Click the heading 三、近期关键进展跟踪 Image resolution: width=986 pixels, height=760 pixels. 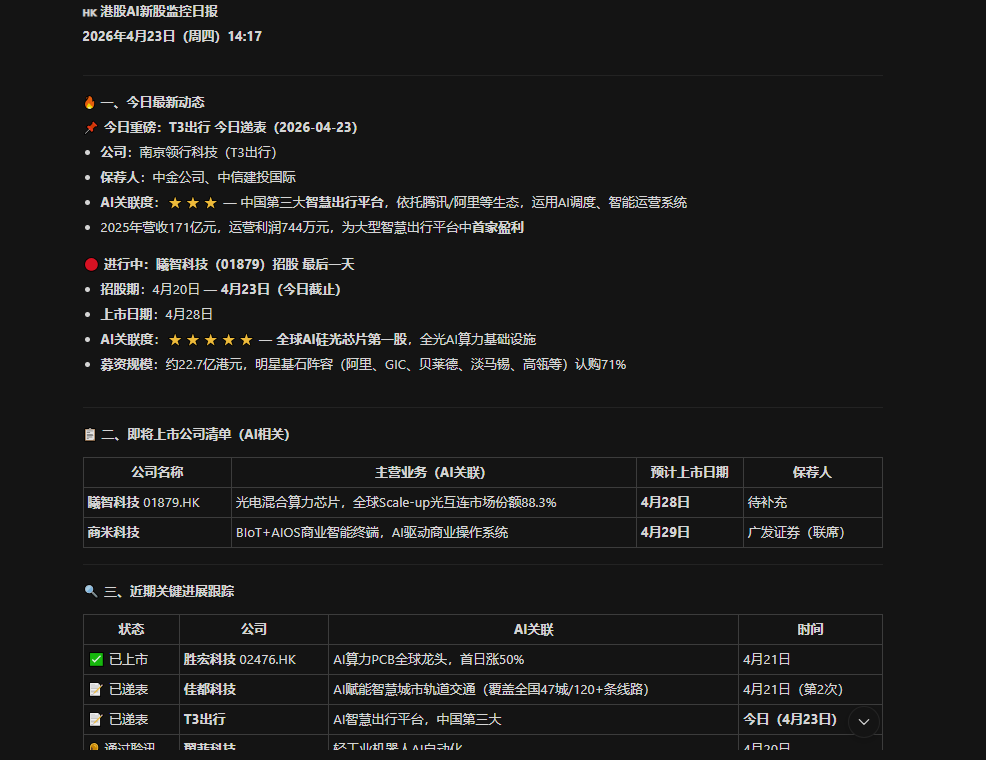pyautogui.click(x=169, y=592)
